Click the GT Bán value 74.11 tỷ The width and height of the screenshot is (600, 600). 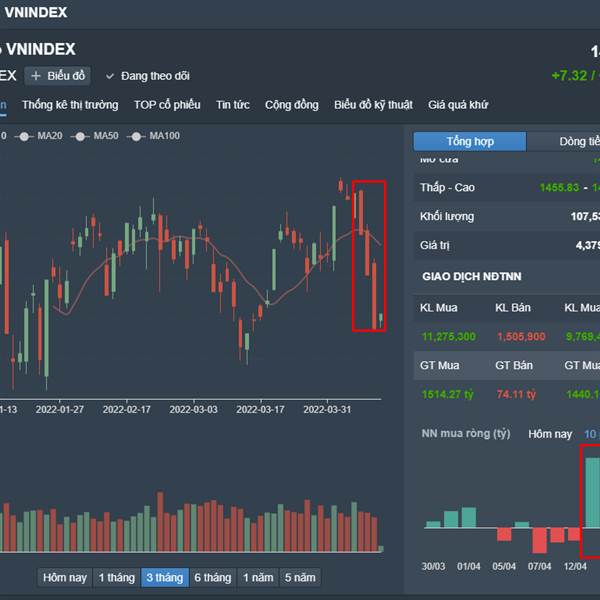pos(516,394)
